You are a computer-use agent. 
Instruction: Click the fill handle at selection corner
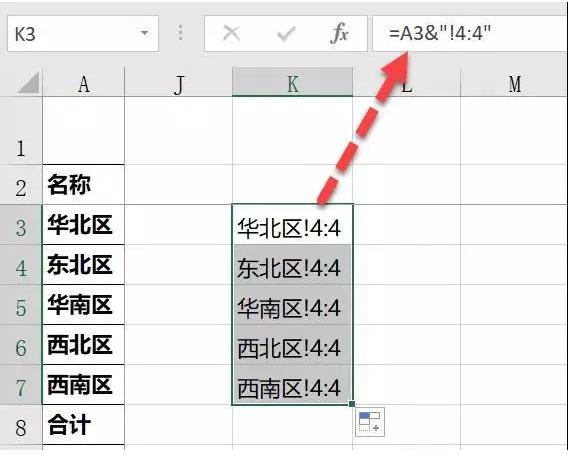[352, 404]
